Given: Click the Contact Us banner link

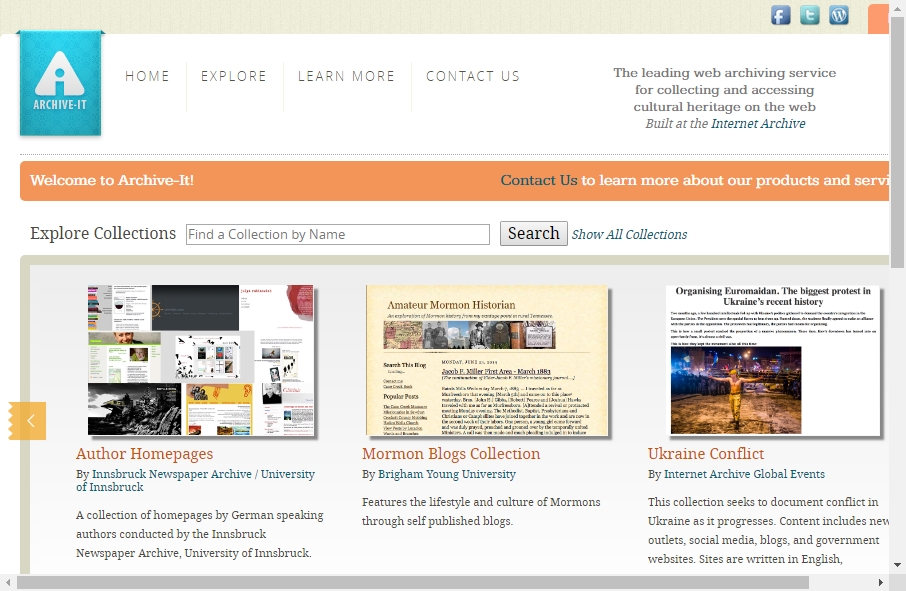Looking at the screenshot, I should point(539,180).
